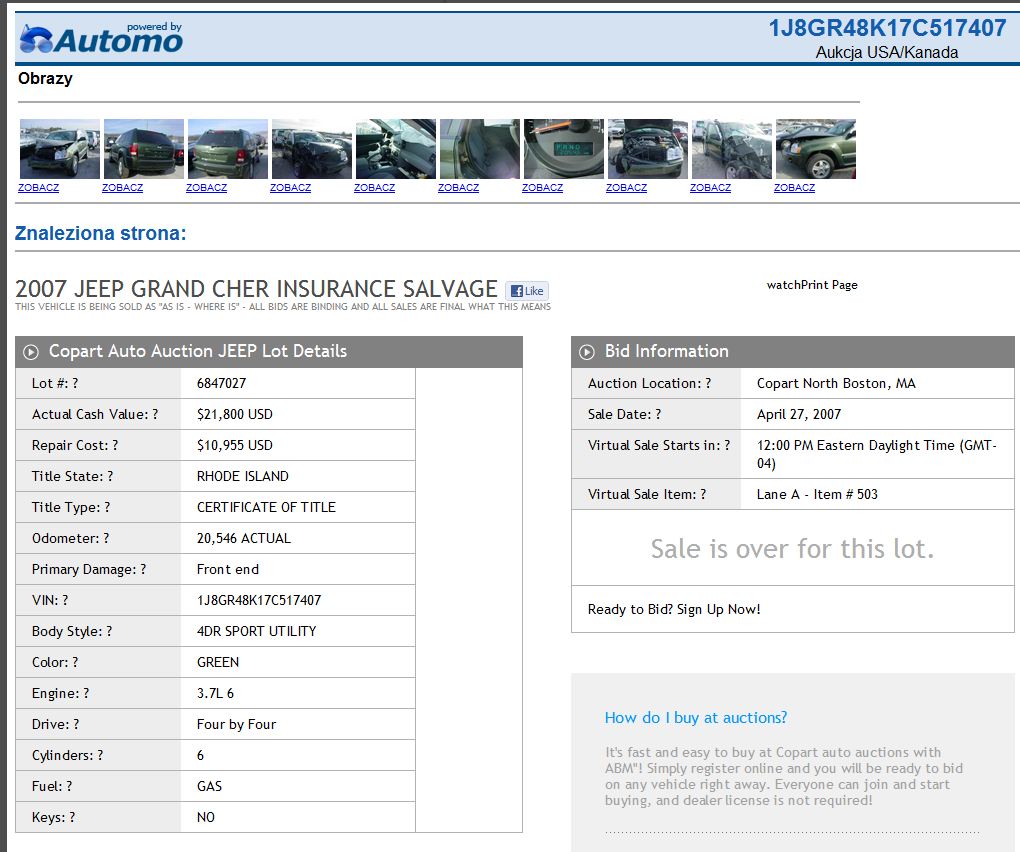Click the Bid Information header text
The width and height of the screenshot is (1020, 852).
tap(667, 351)
